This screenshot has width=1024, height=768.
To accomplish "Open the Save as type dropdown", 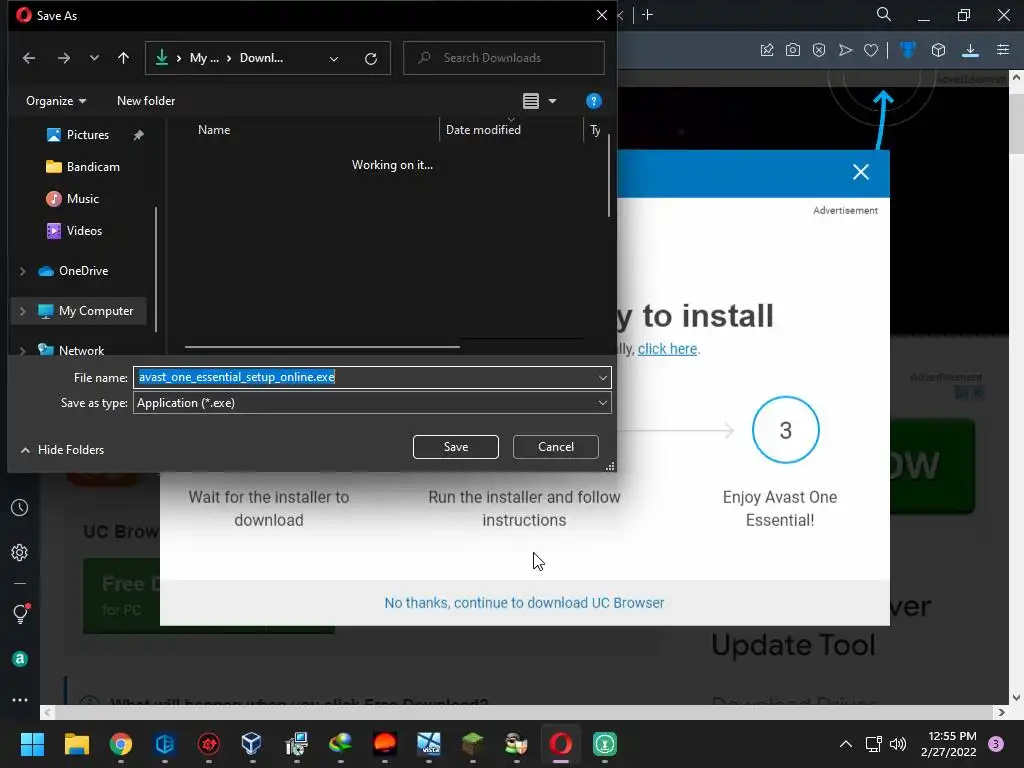I will [x=372, y=403].
